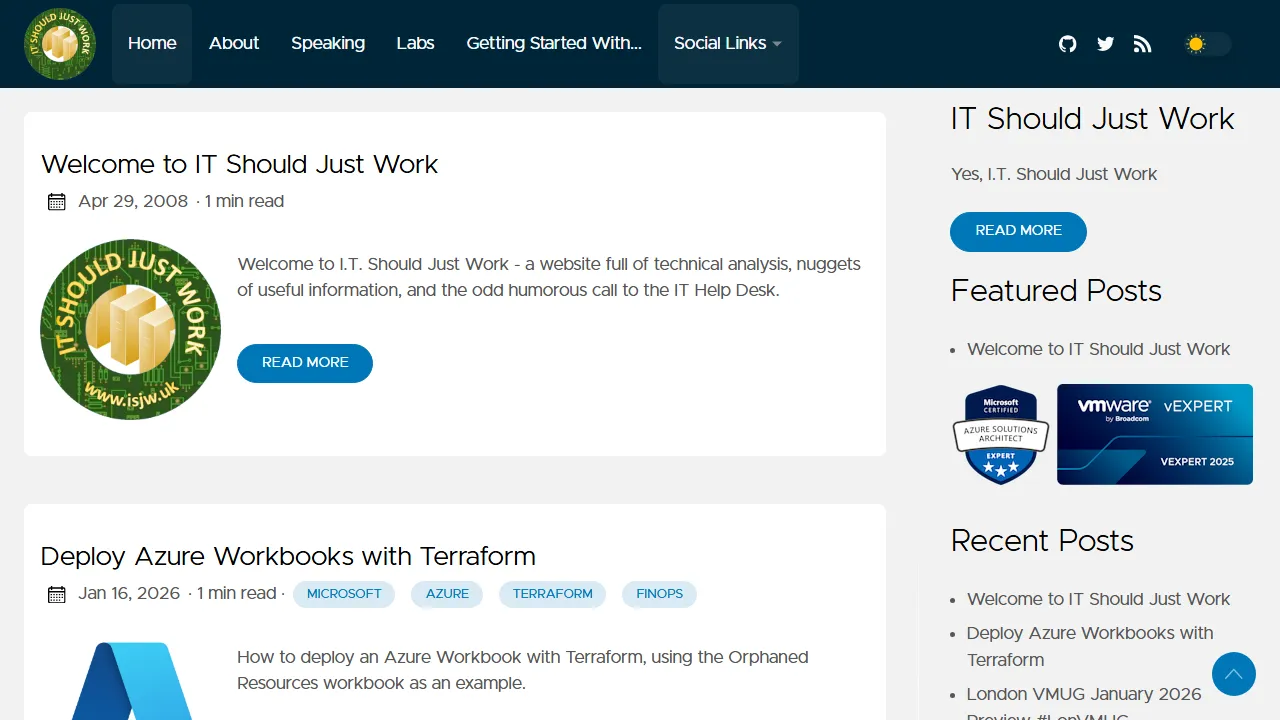Open the Labs menu item
The image size is (1280, 720).
415,44
